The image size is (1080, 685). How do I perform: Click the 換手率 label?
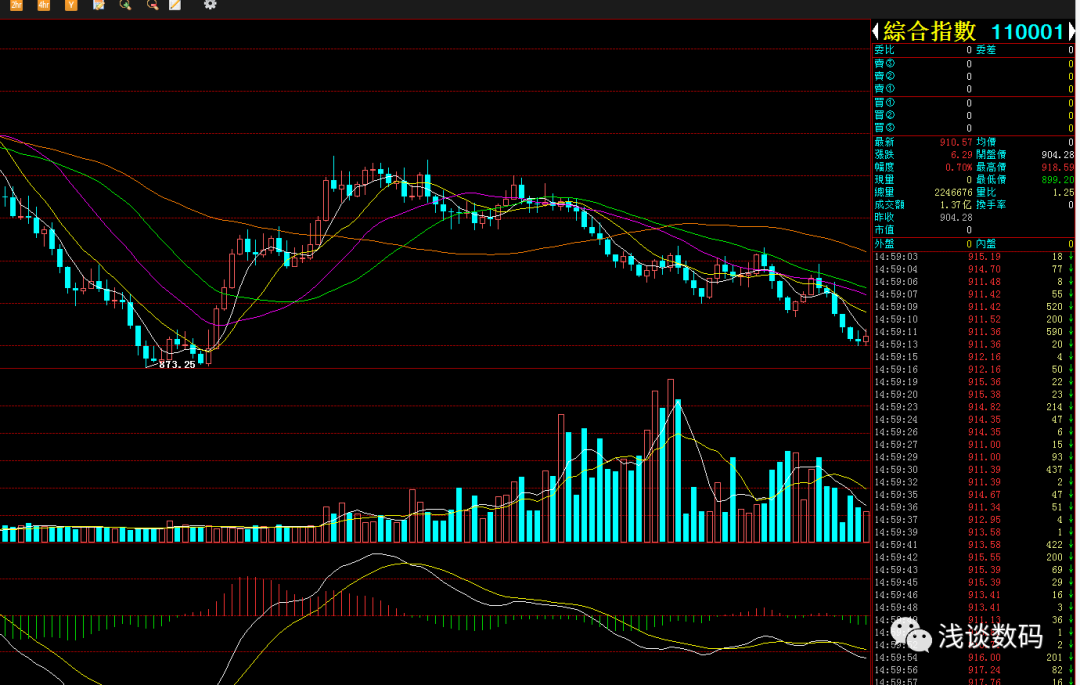991,204
